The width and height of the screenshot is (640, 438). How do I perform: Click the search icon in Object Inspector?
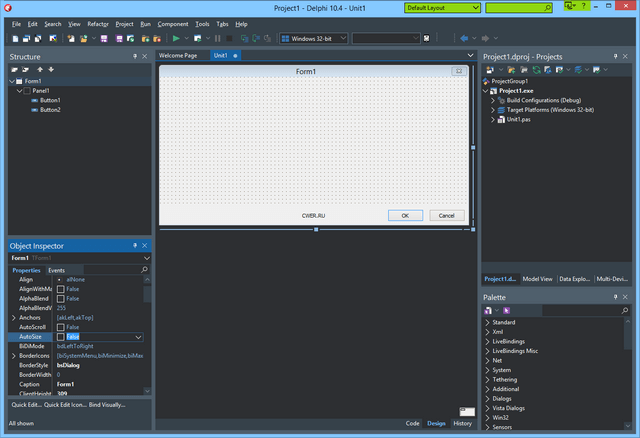(144, 270)
